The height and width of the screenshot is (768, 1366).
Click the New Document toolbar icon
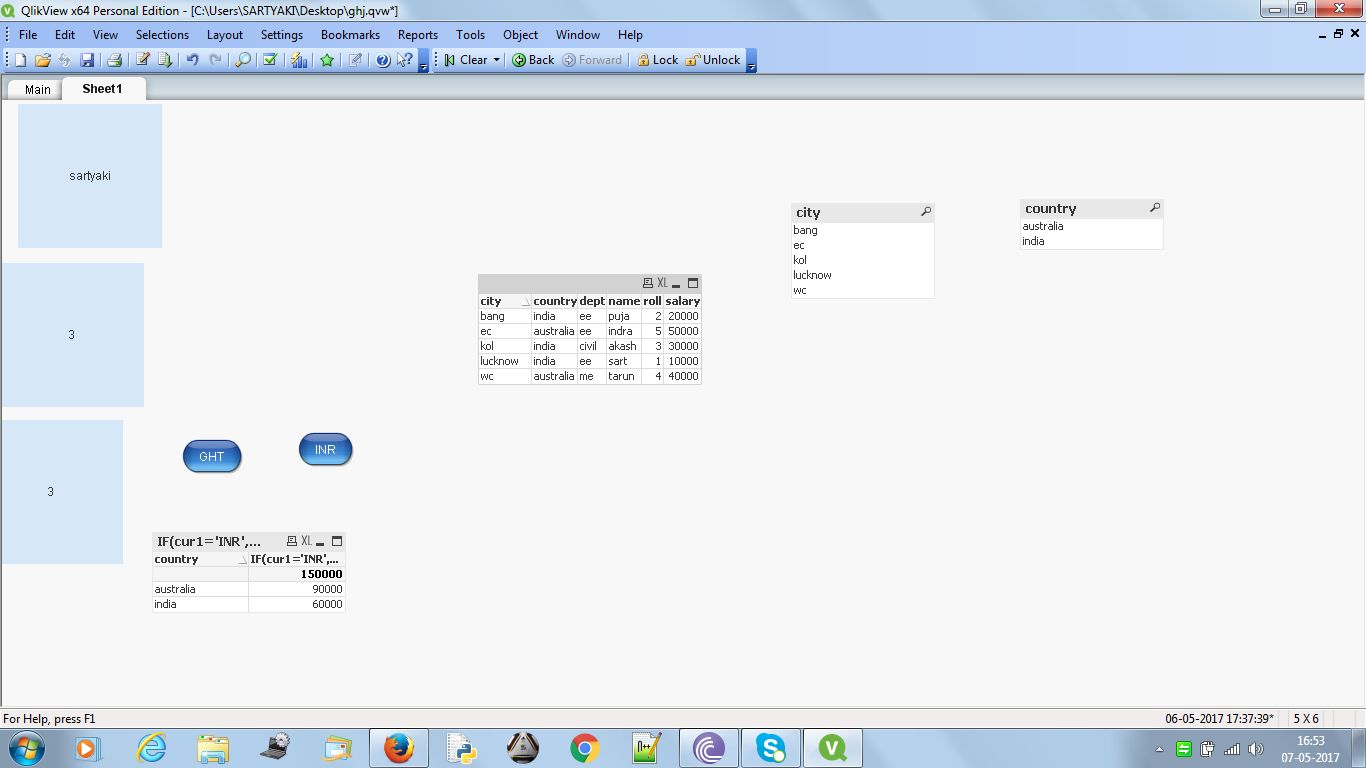click(20, 60)
